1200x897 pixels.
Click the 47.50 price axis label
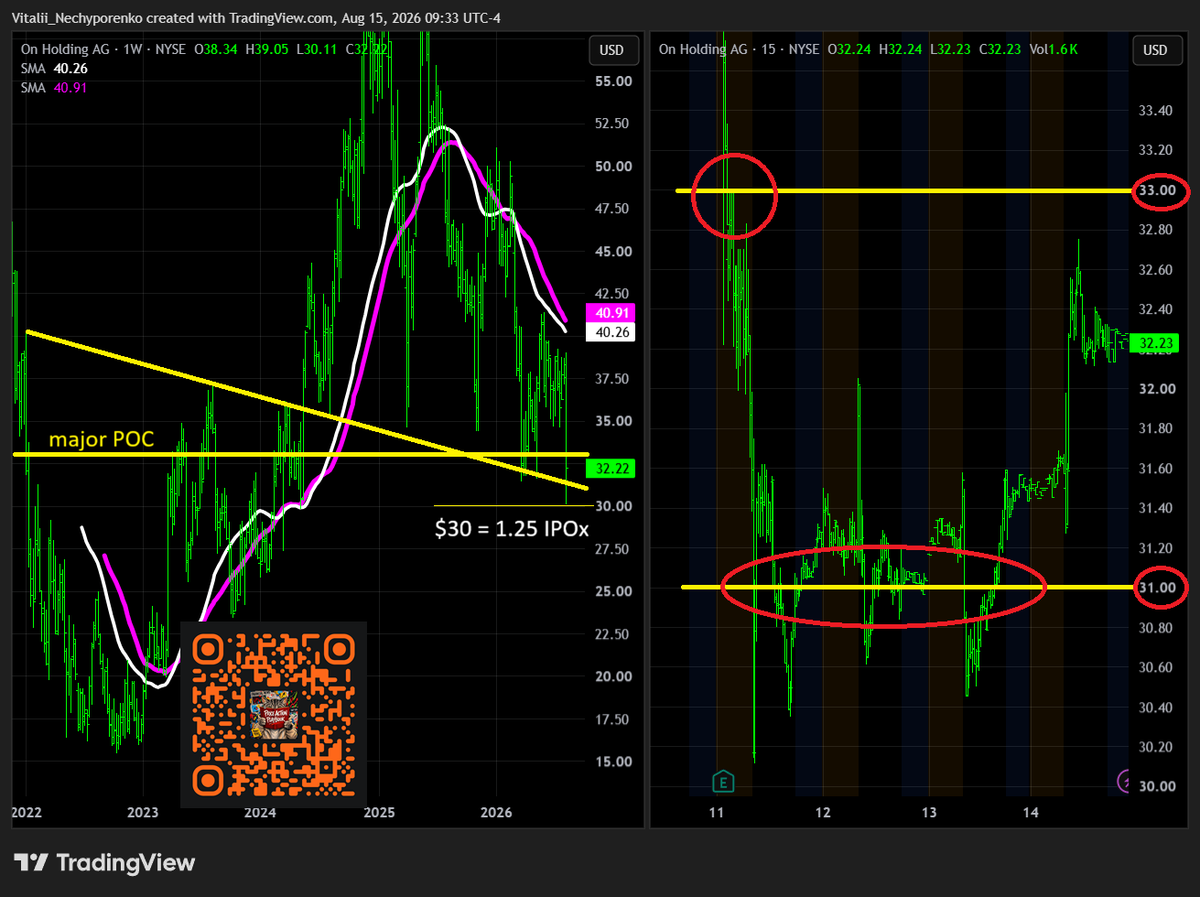(x=612, y=208)
